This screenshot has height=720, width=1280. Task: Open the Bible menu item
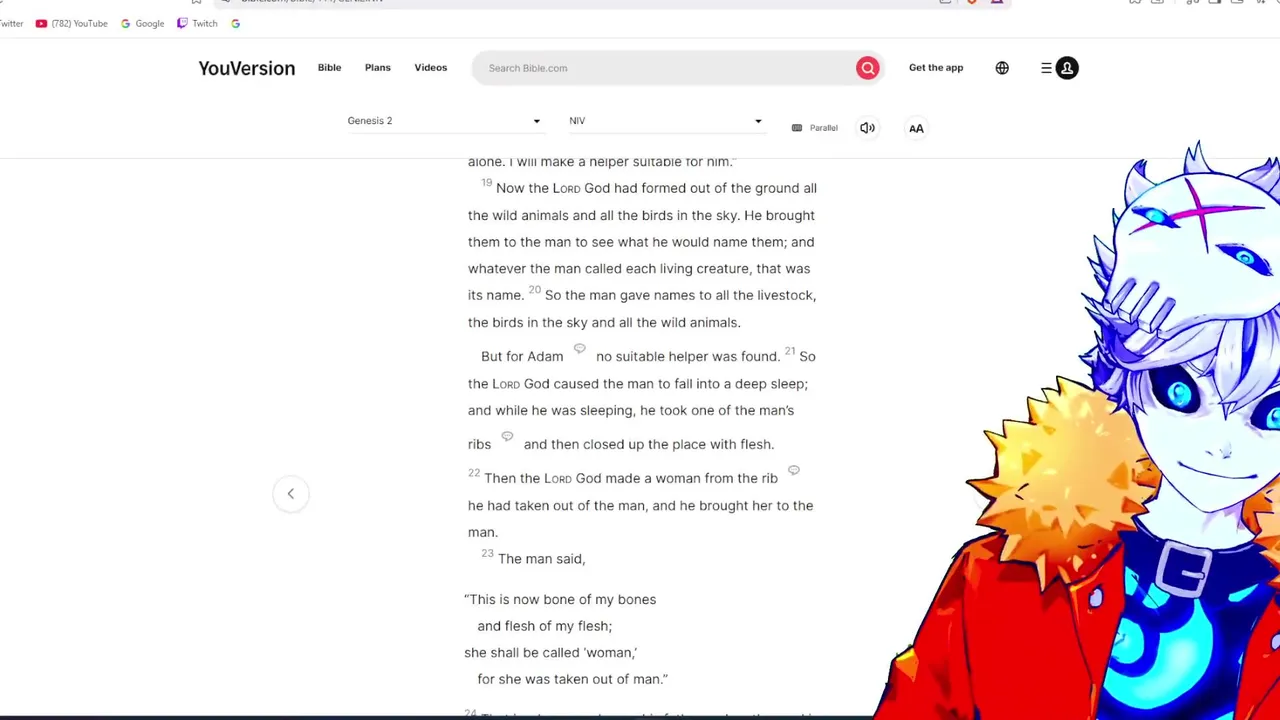point(329,68)
